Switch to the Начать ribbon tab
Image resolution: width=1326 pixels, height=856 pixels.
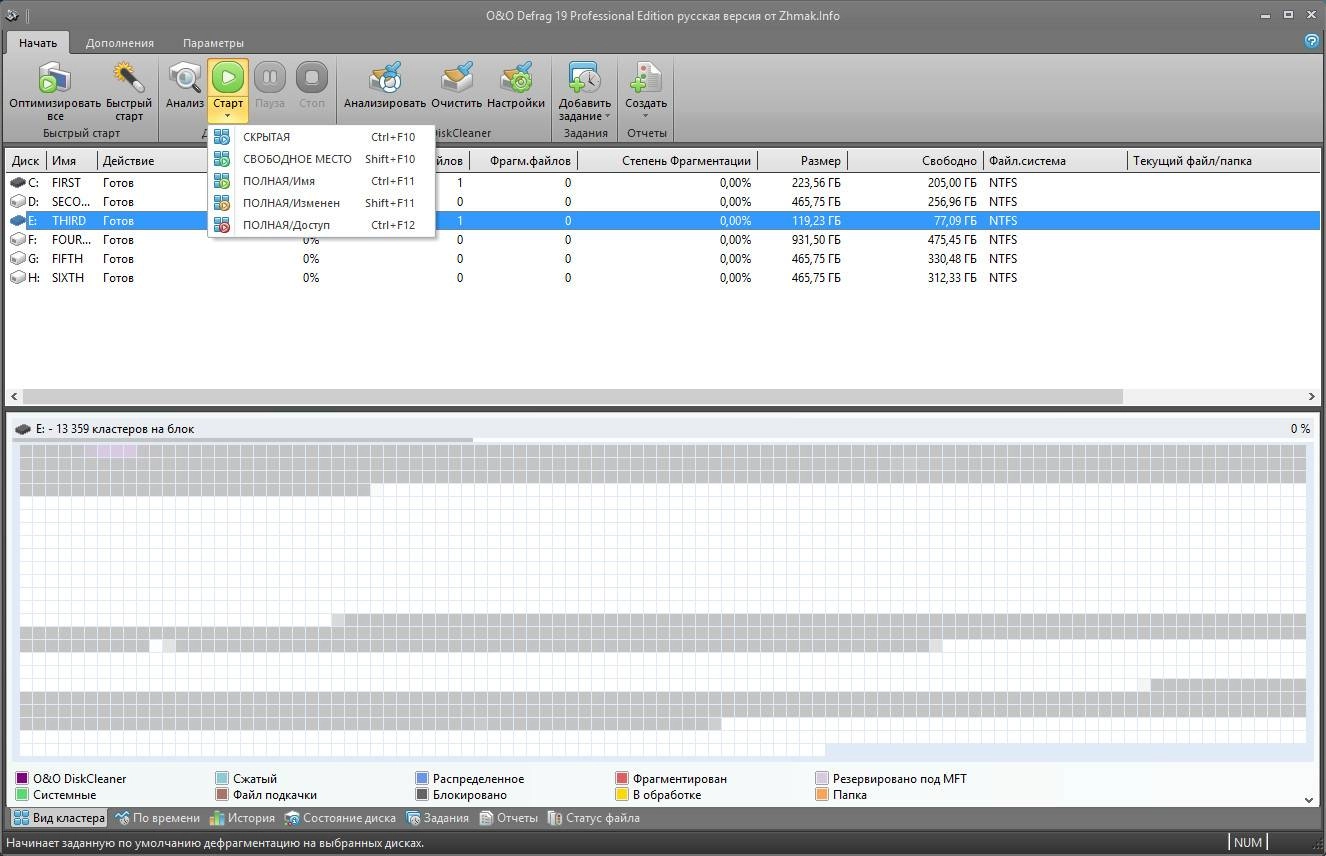[38, 43]
